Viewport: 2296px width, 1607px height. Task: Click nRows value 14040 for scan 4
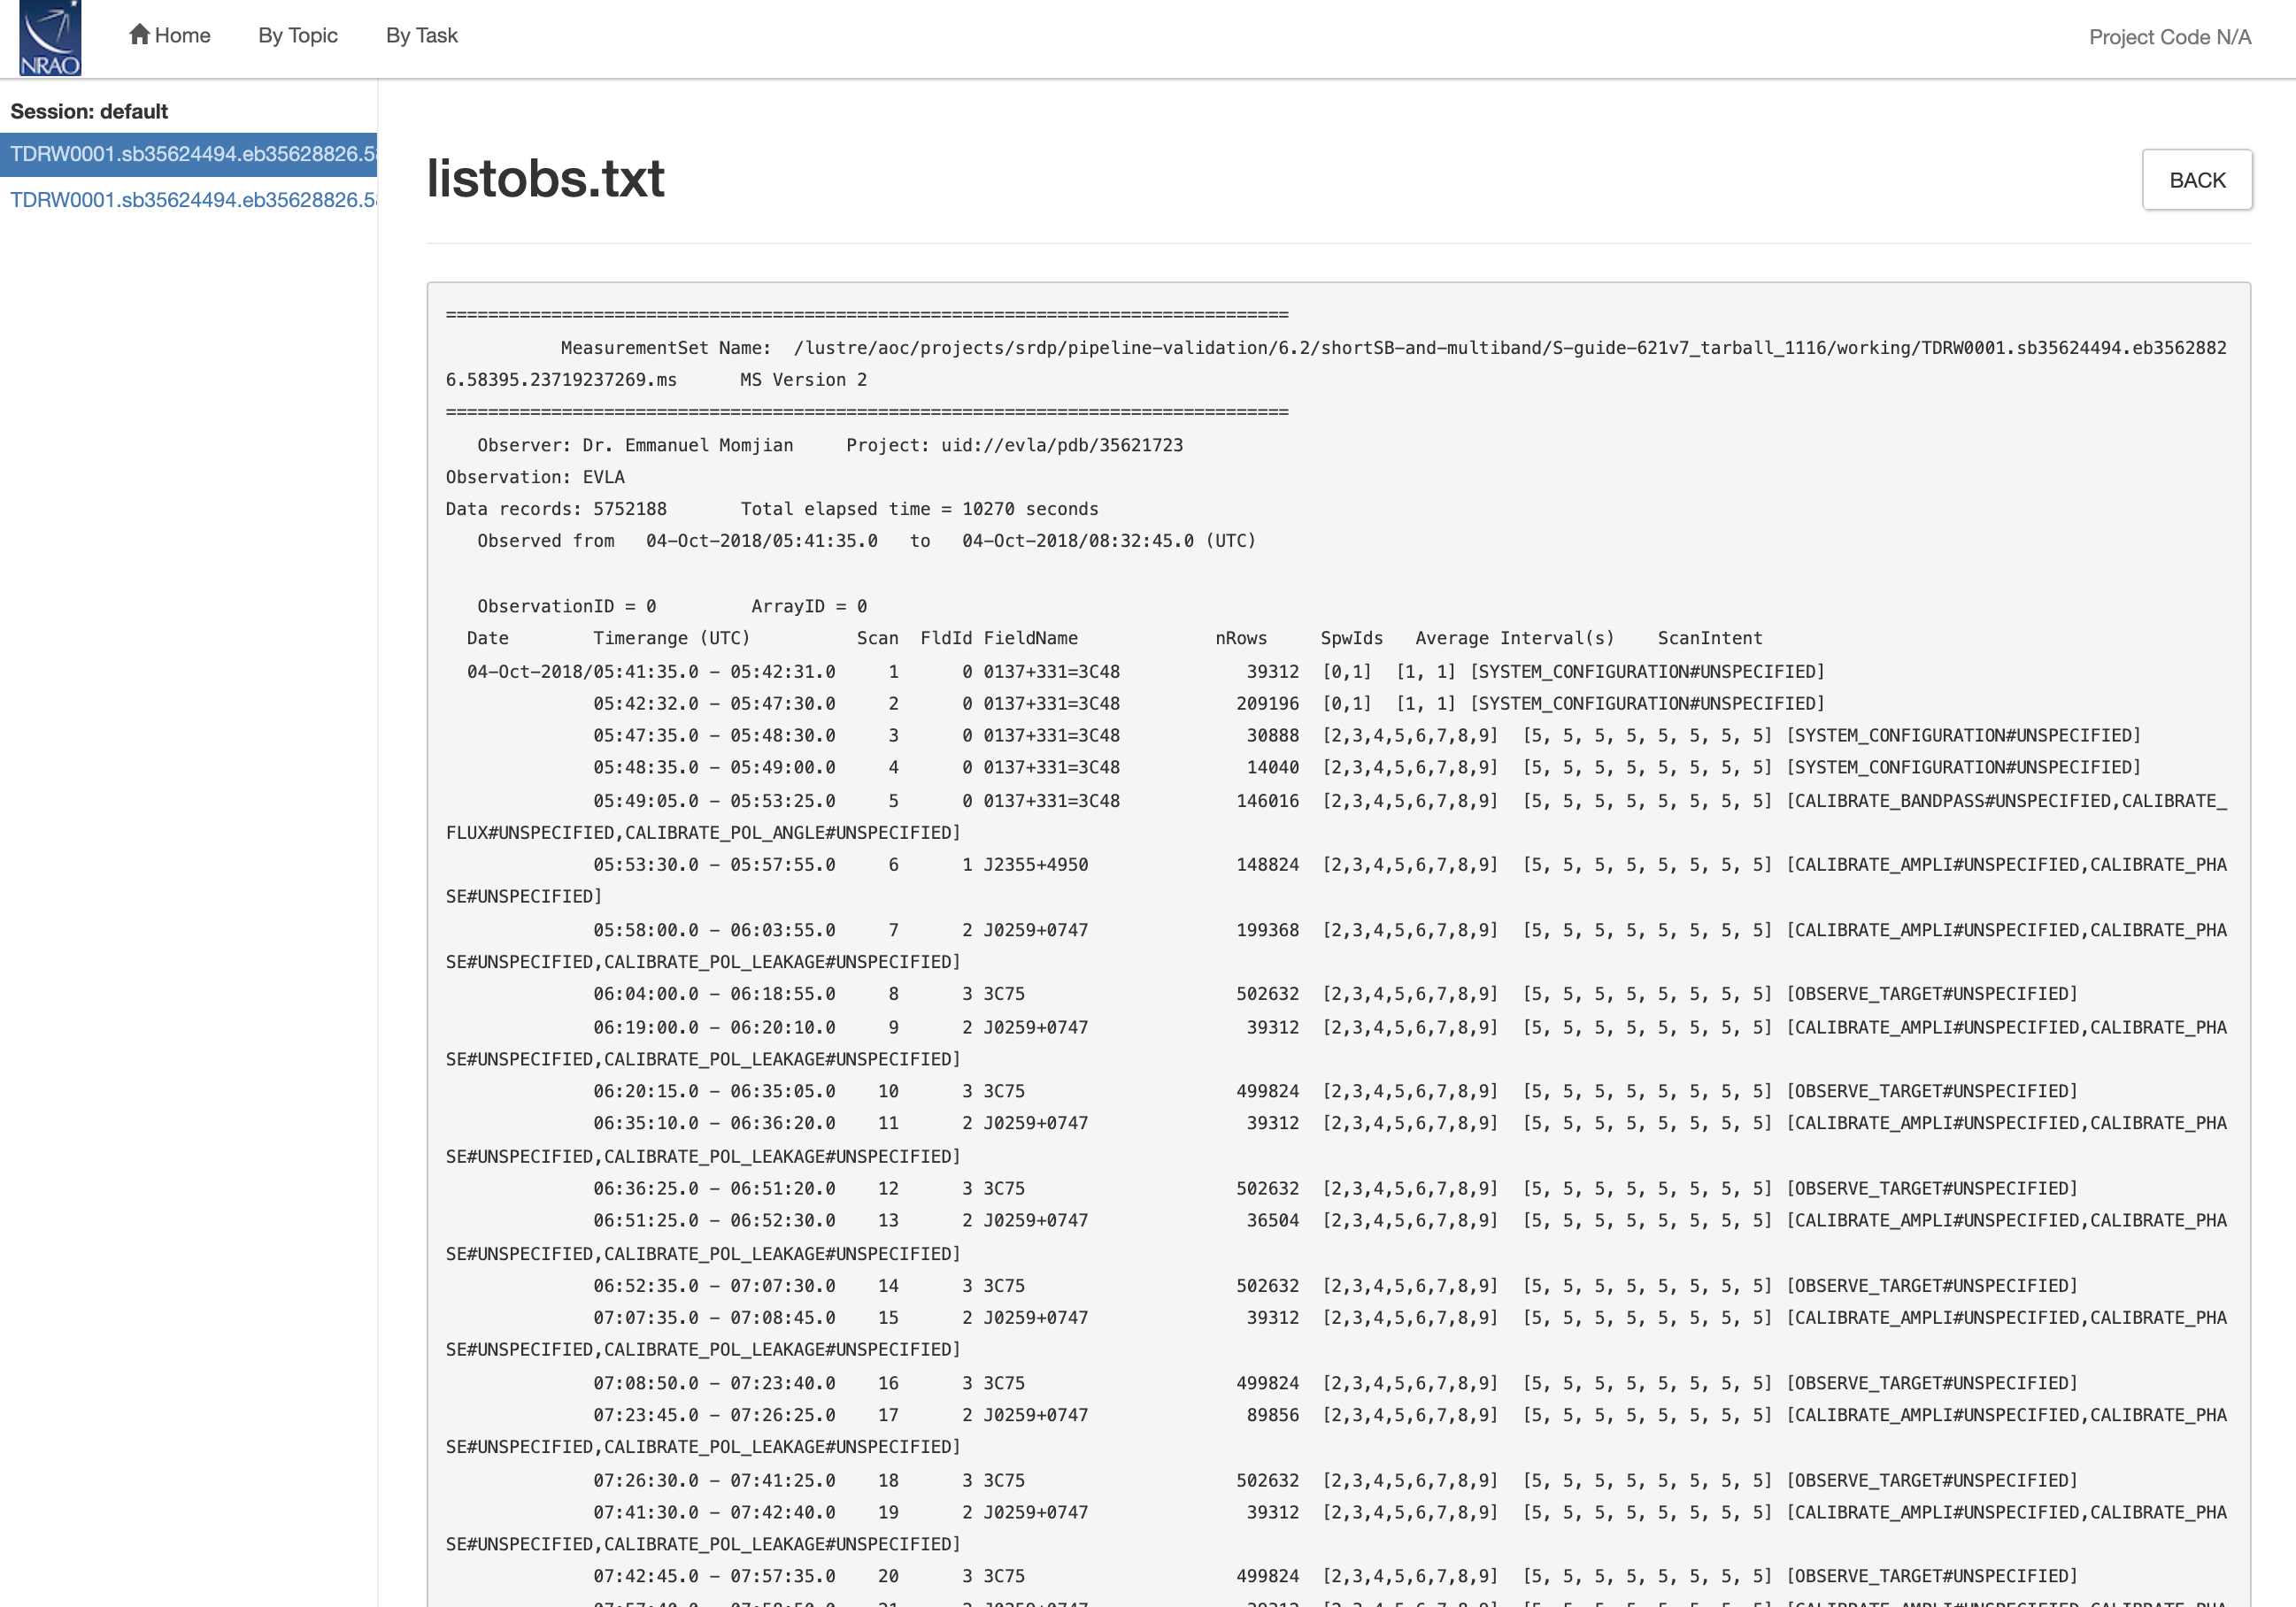(1272, 768)
